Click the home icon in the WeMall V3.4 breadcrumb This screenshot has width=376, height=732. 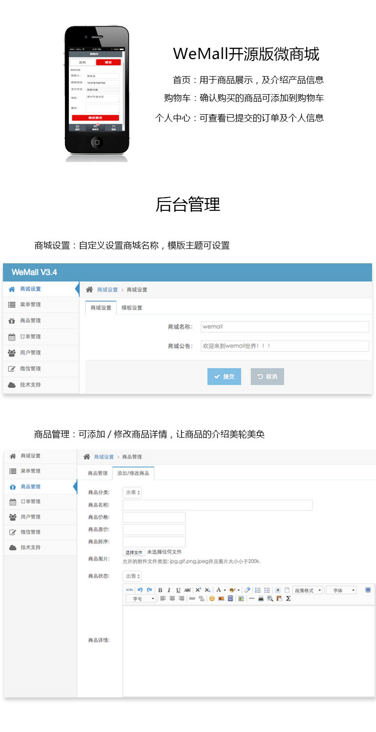coord(89,289)
